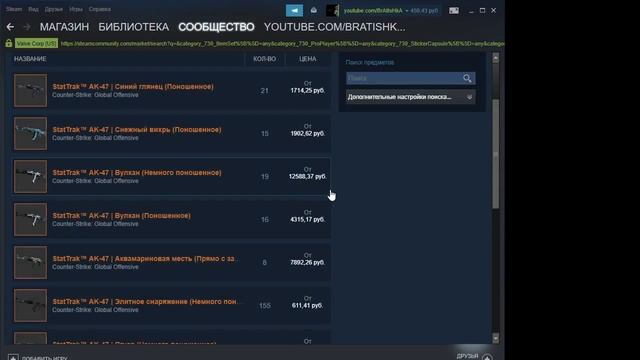This screenshot has height=360, width=640.
Task: Open StatTrak AK-47 Вулкан (Немного поношенное) listing
Action: (137, 173)
